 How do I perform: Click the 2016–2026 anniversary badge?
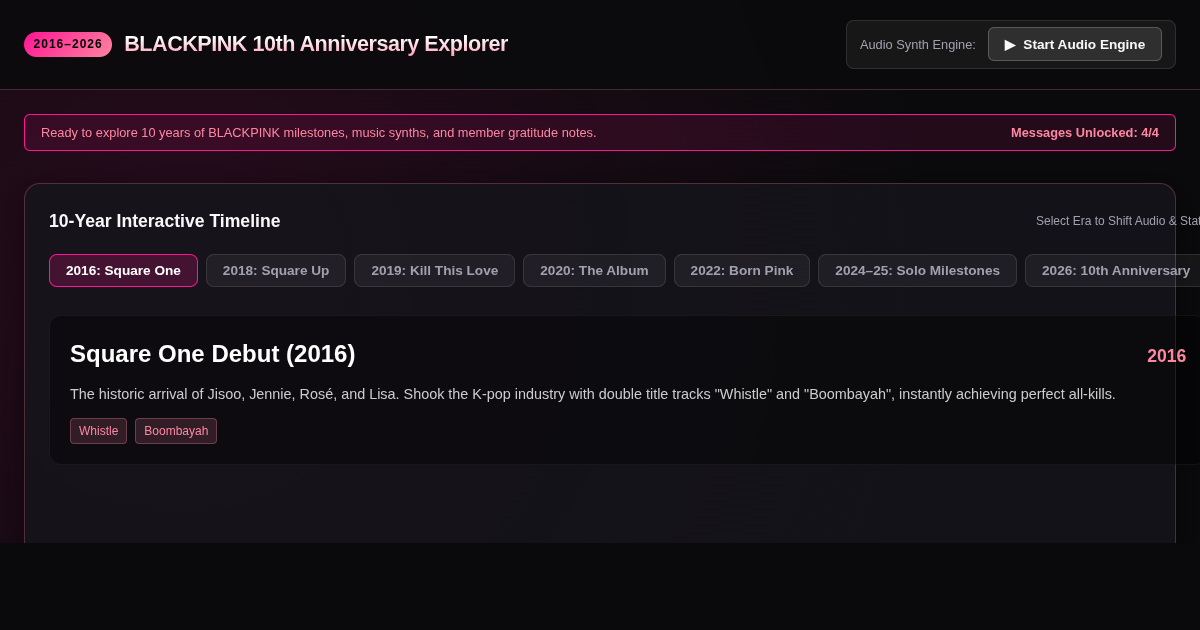point(68,44)
